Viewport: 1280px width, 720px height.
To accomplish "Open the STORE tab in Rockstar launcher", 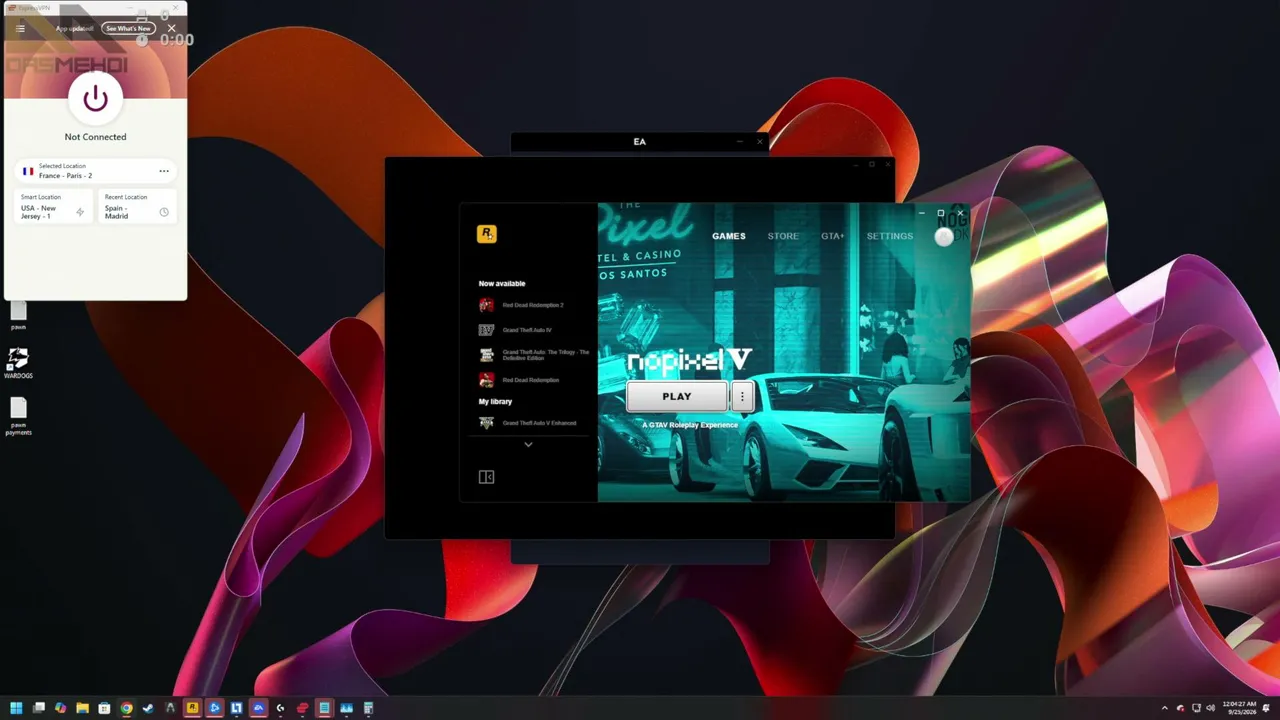I will tap(783, 236).
